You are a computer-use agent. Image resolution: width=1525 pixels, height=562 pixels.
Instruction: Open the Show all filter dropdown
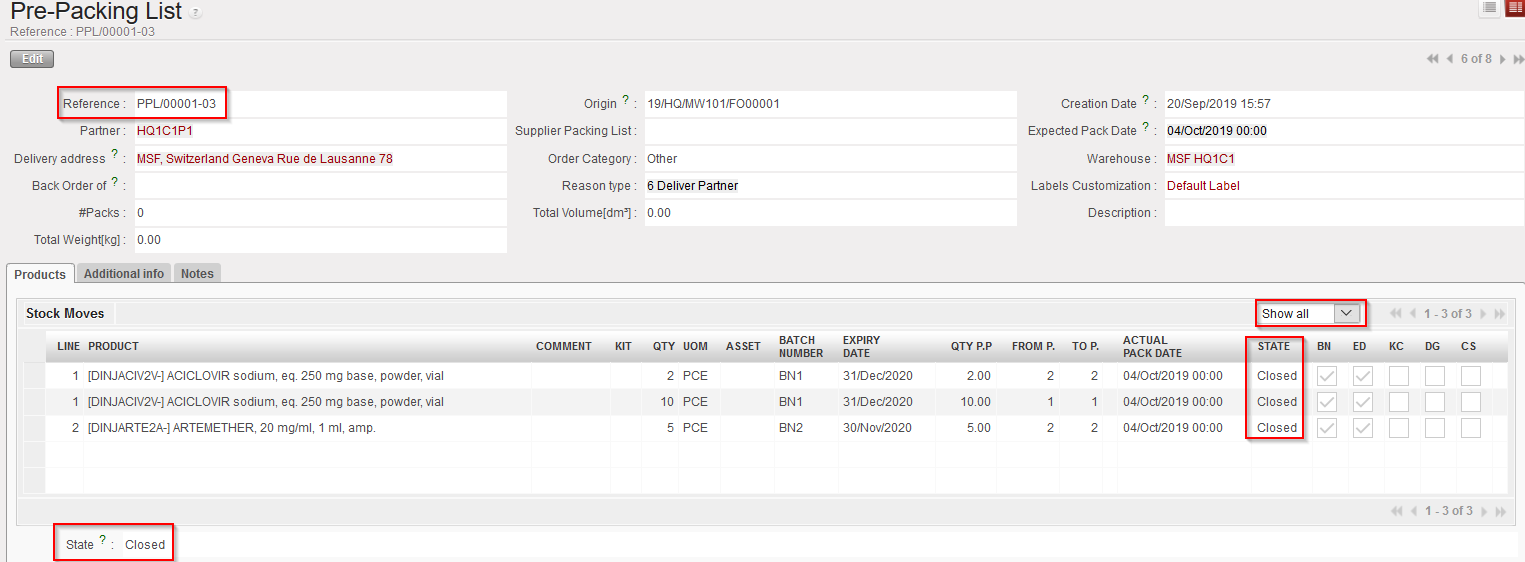[1309, 314]
